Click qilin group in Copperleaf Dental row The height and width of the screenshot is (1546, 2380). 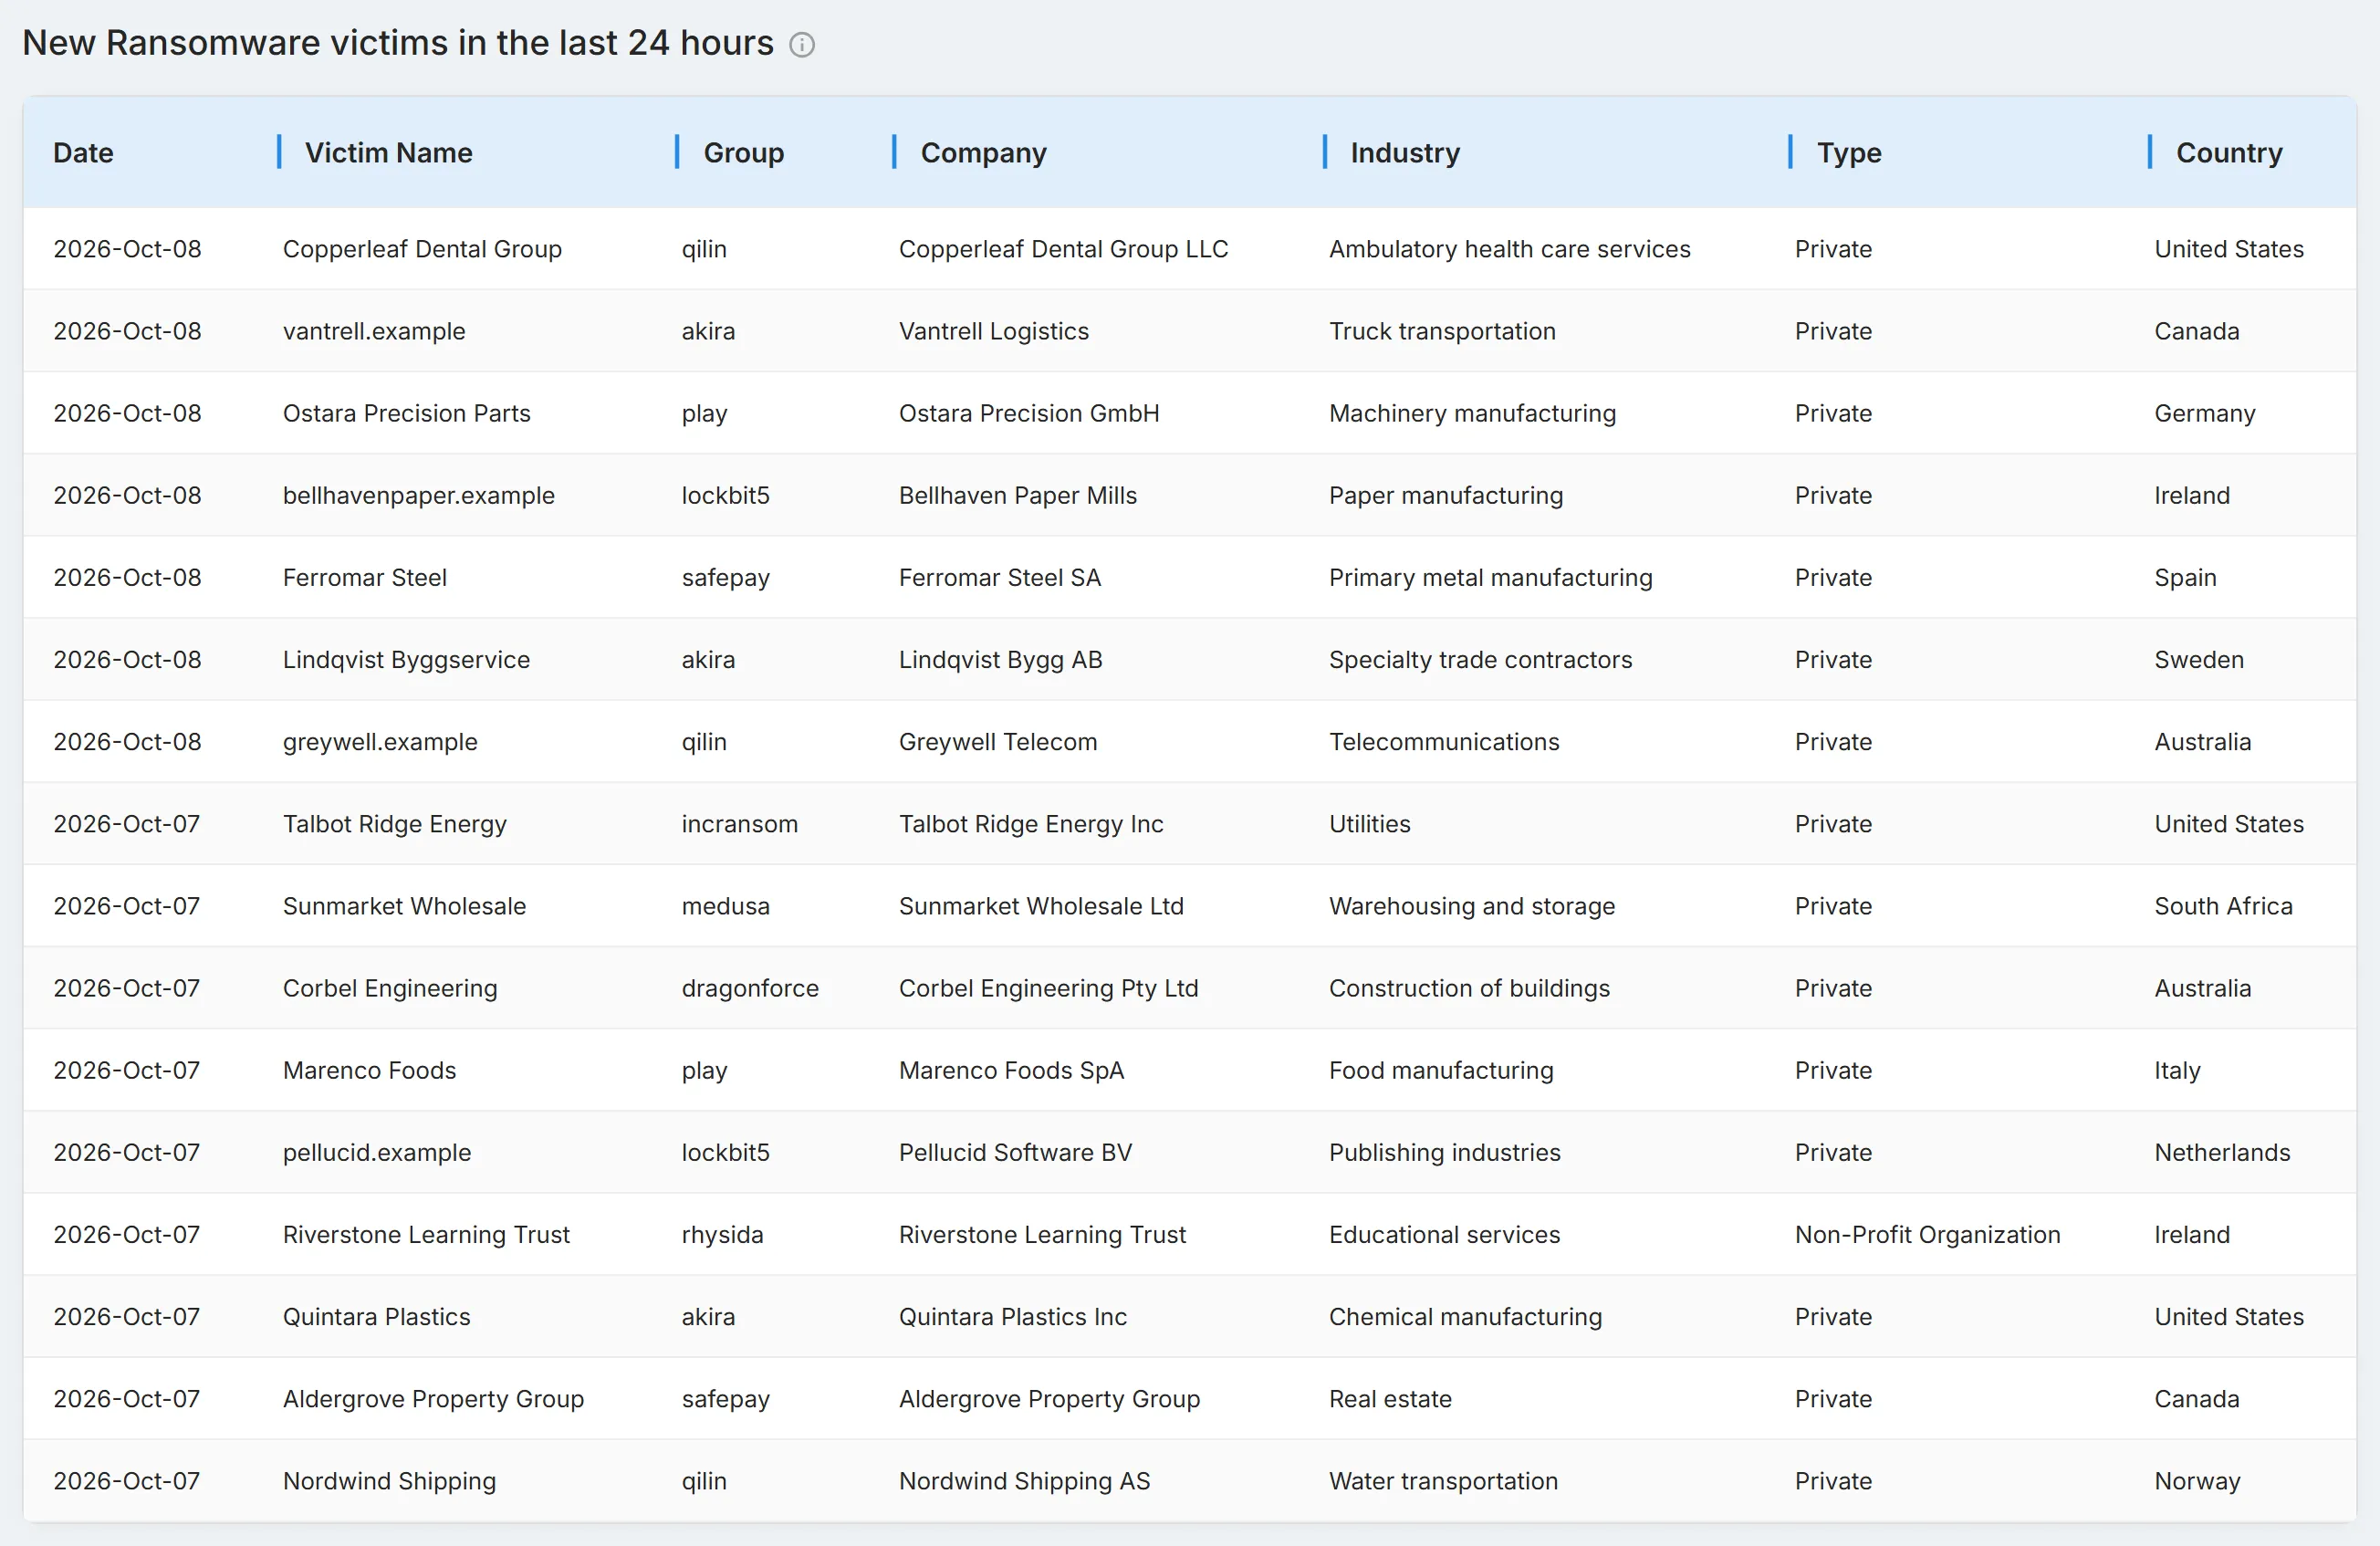coord(704,249)
